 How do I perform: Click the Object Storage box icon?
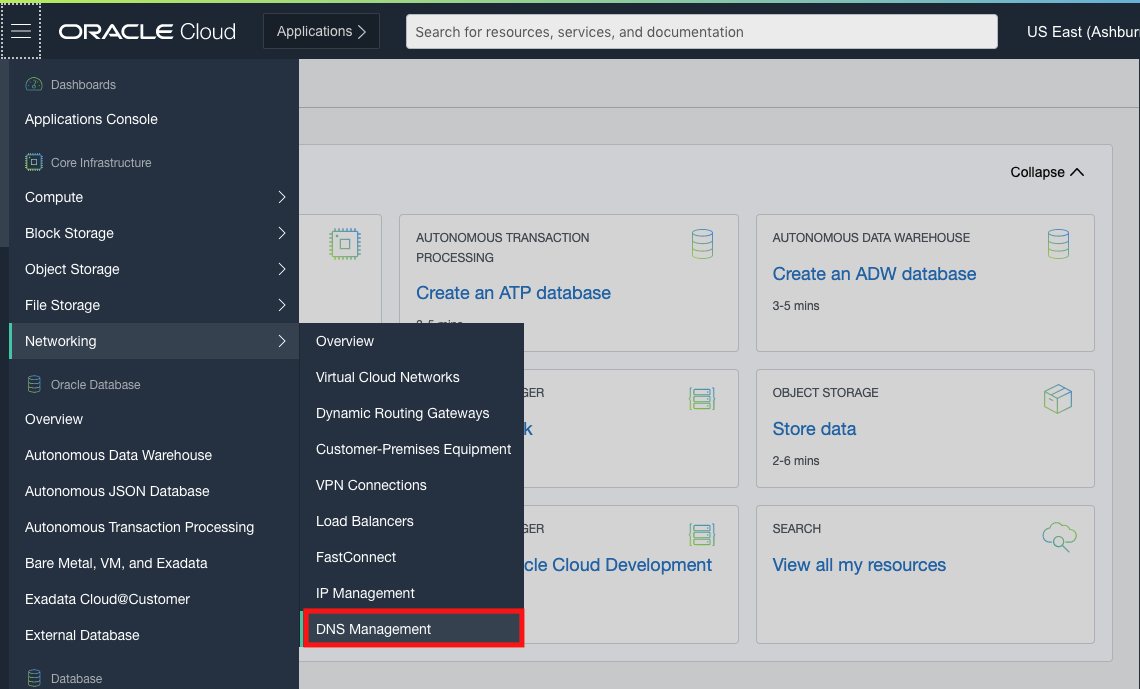tap(1058, 398)
